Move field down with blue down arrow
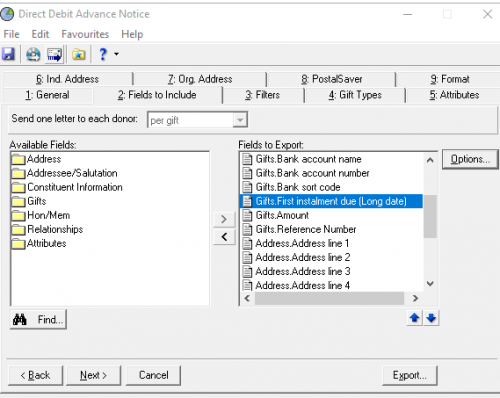The image size is (500, 398). [x=431, y=318]
